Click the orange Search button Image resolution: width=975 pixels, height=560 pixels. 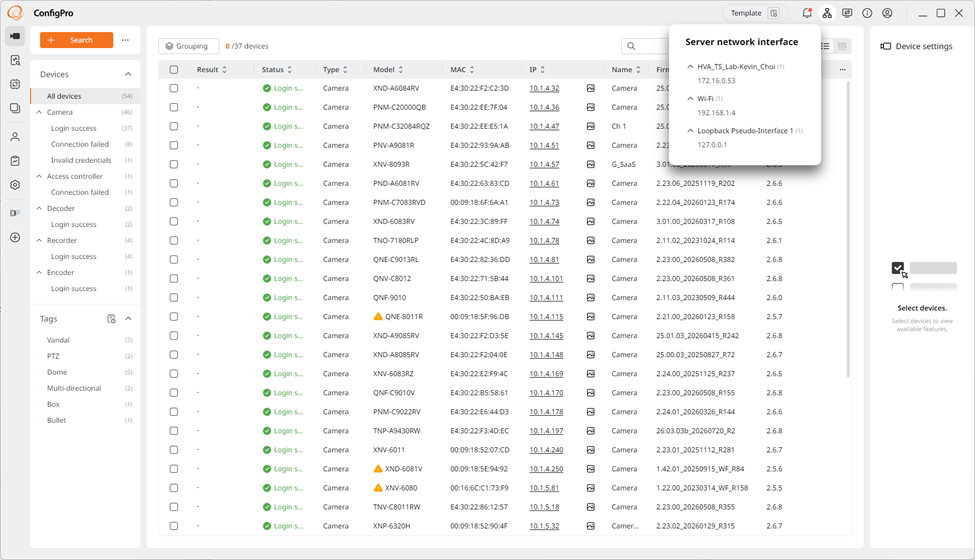76,40
